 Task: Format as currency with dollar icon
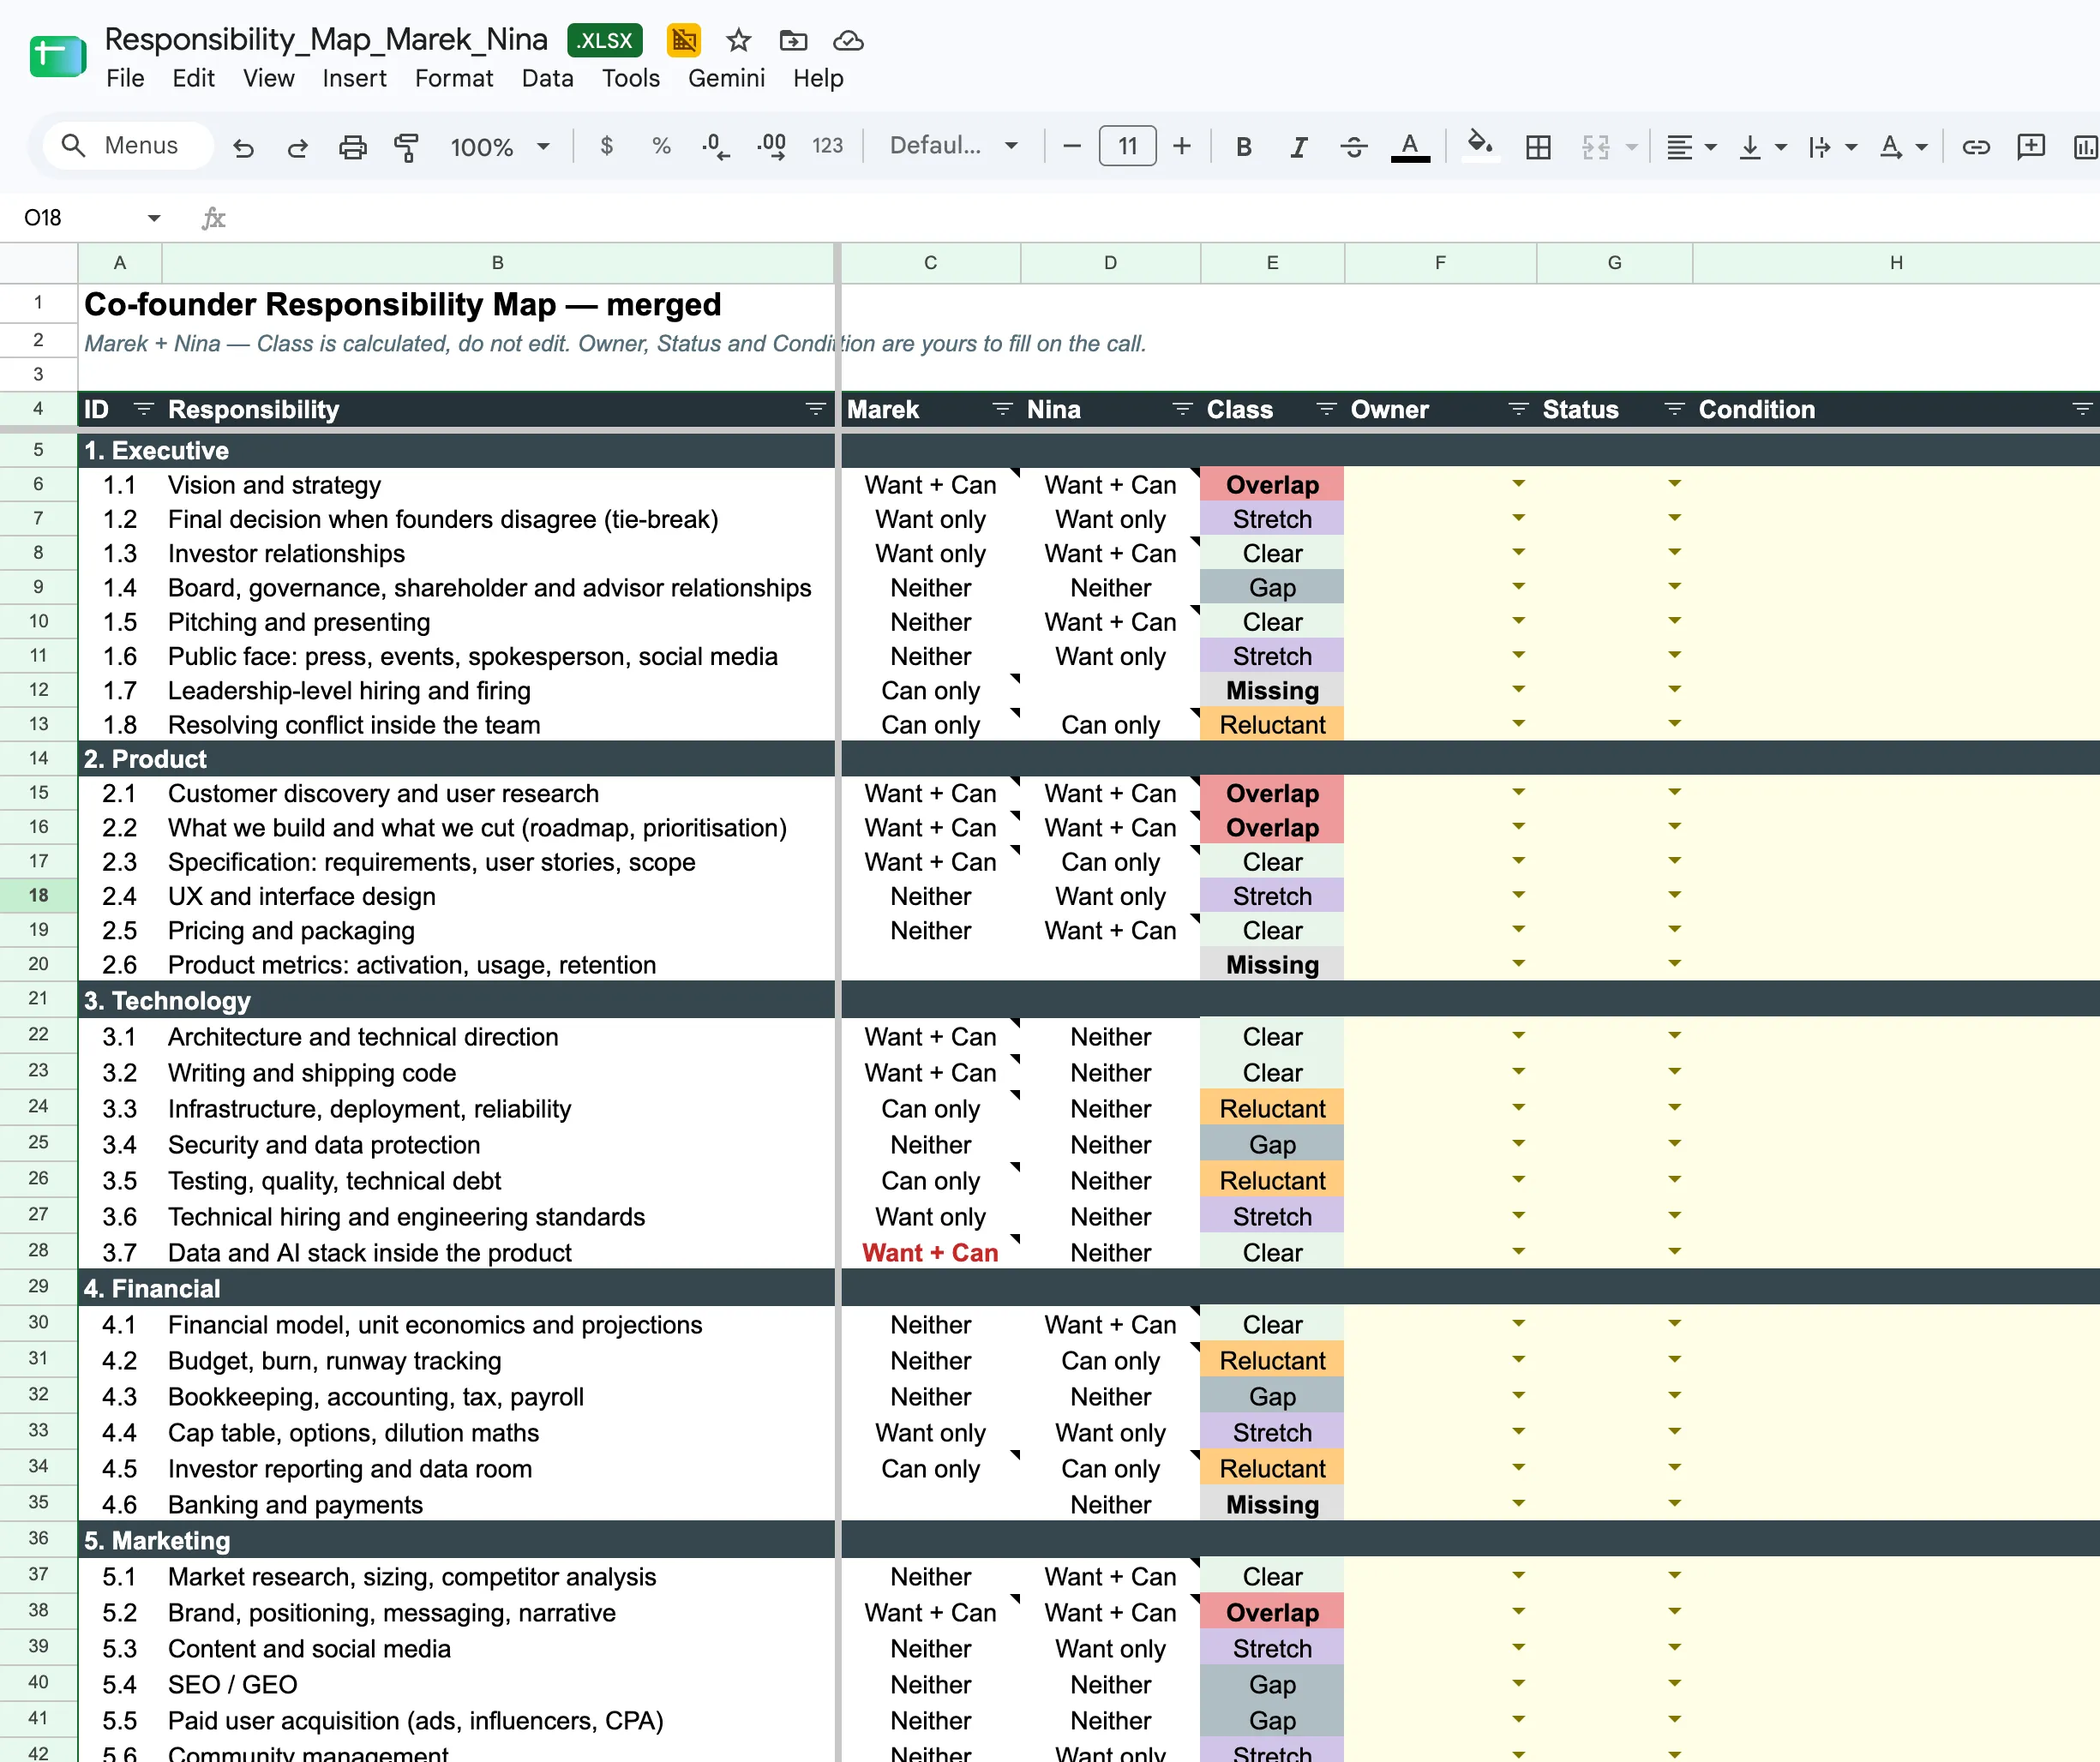pos(606,146)
